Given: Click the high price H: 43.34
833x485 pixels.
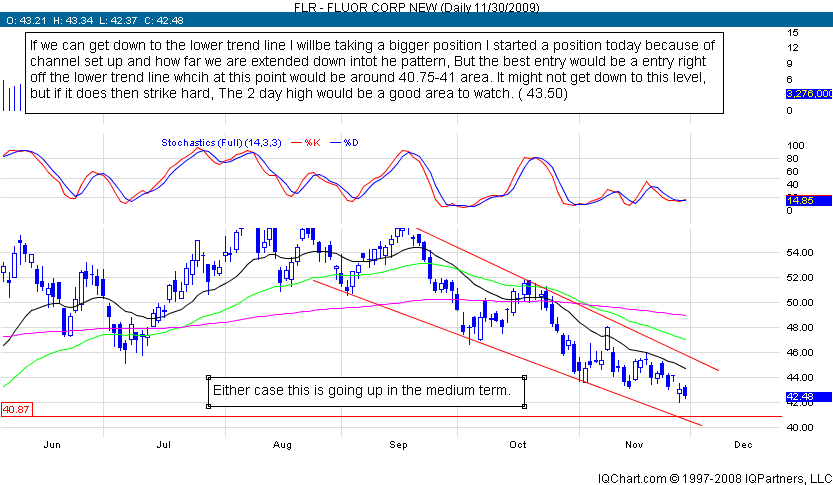Looking at the screenshot, I should tap(72, 21).
